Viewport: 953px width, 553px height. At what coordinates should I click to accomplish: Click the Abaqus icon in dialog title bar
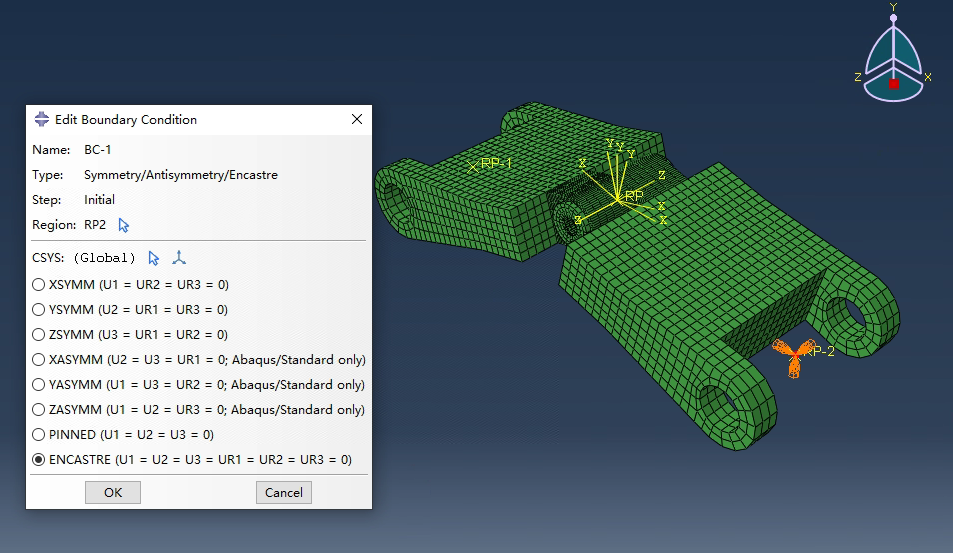tap(41, 119)
